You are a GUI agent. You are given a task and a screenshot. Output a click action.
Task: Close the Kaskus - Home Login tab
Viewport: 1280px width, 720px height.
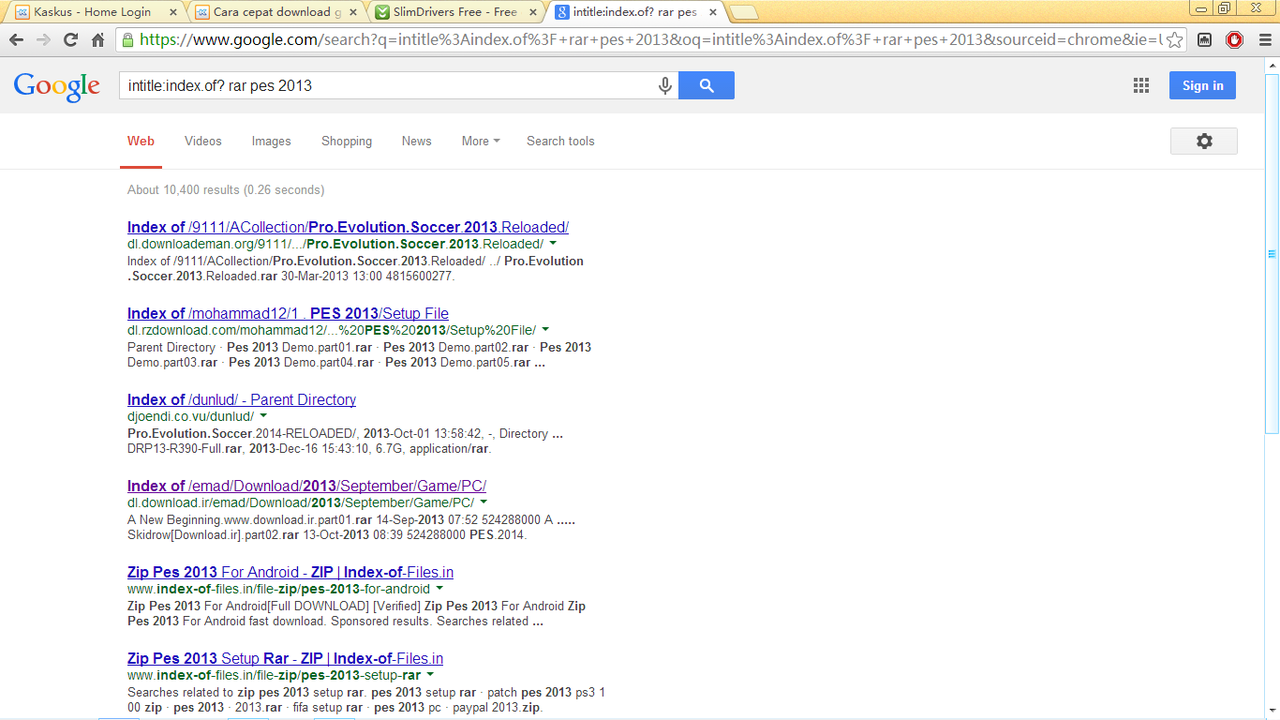172,12
